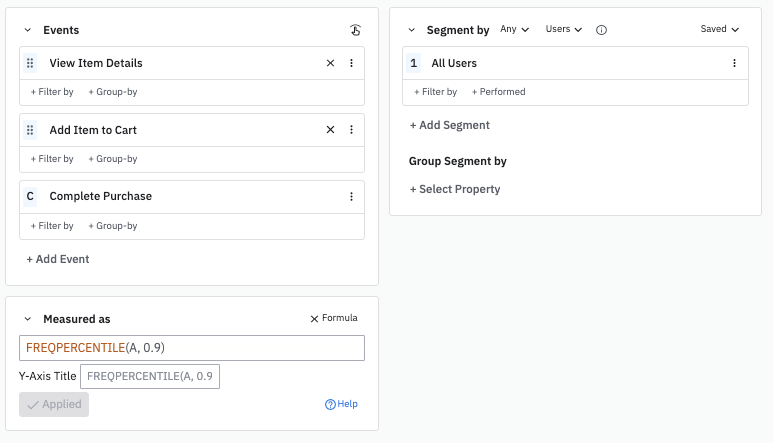Open more options for Complete Purchase event
The height and width of the screenshot is (443, 773).
pos(351,197)
